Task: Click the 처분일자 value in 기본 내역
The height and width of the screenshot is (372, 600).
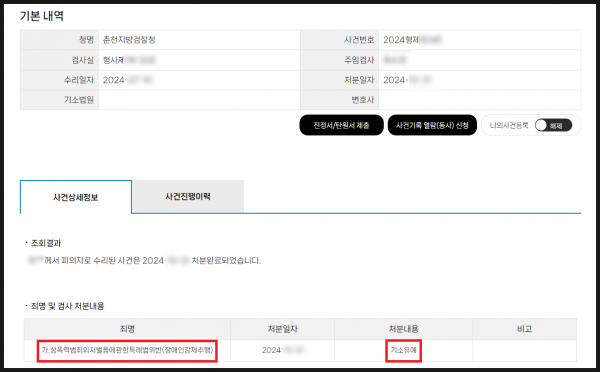Action: coord(408,80)
